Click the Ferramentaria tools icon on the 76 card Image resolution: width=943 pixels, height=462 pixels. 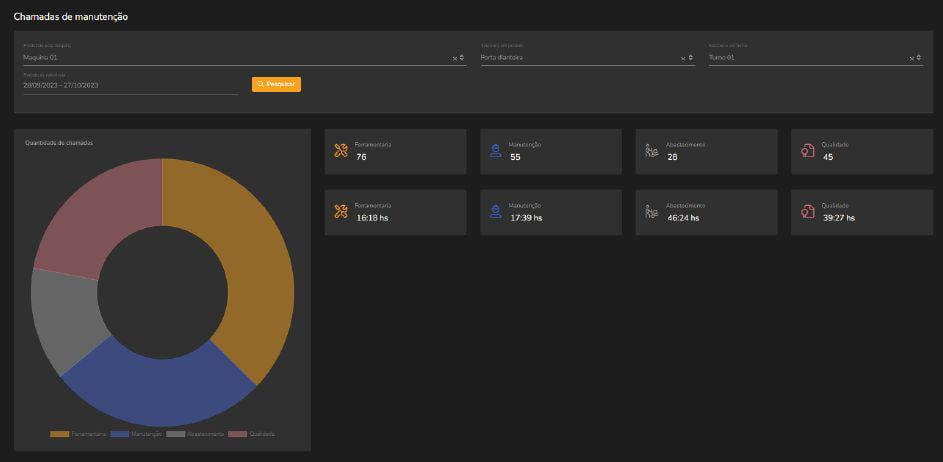coord(341,151)
